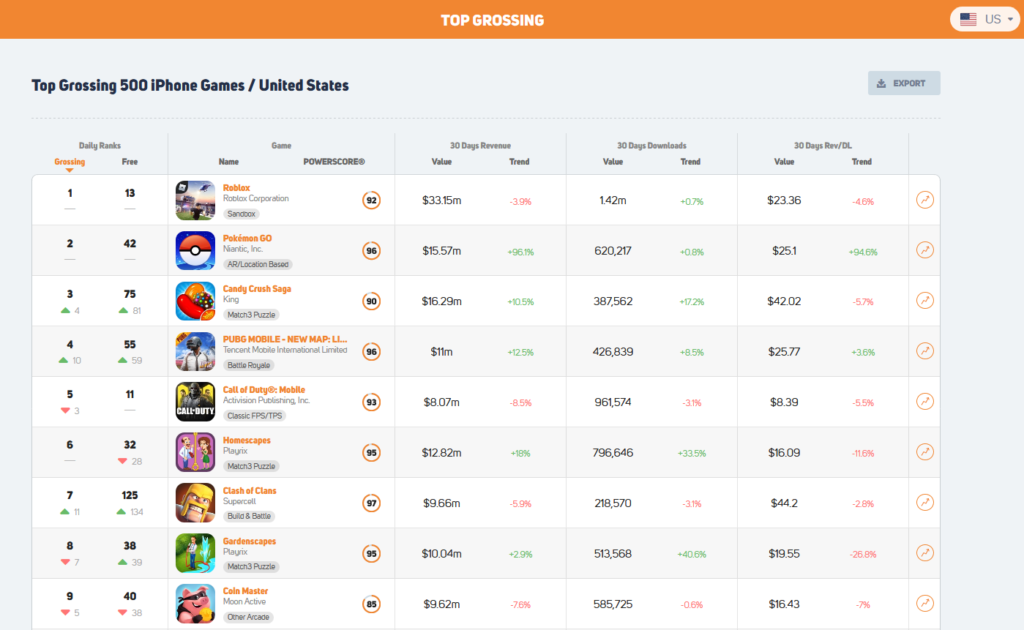The image size is (1024, 630).
Task: Export the top grossing list
Action: pos(904,83)
